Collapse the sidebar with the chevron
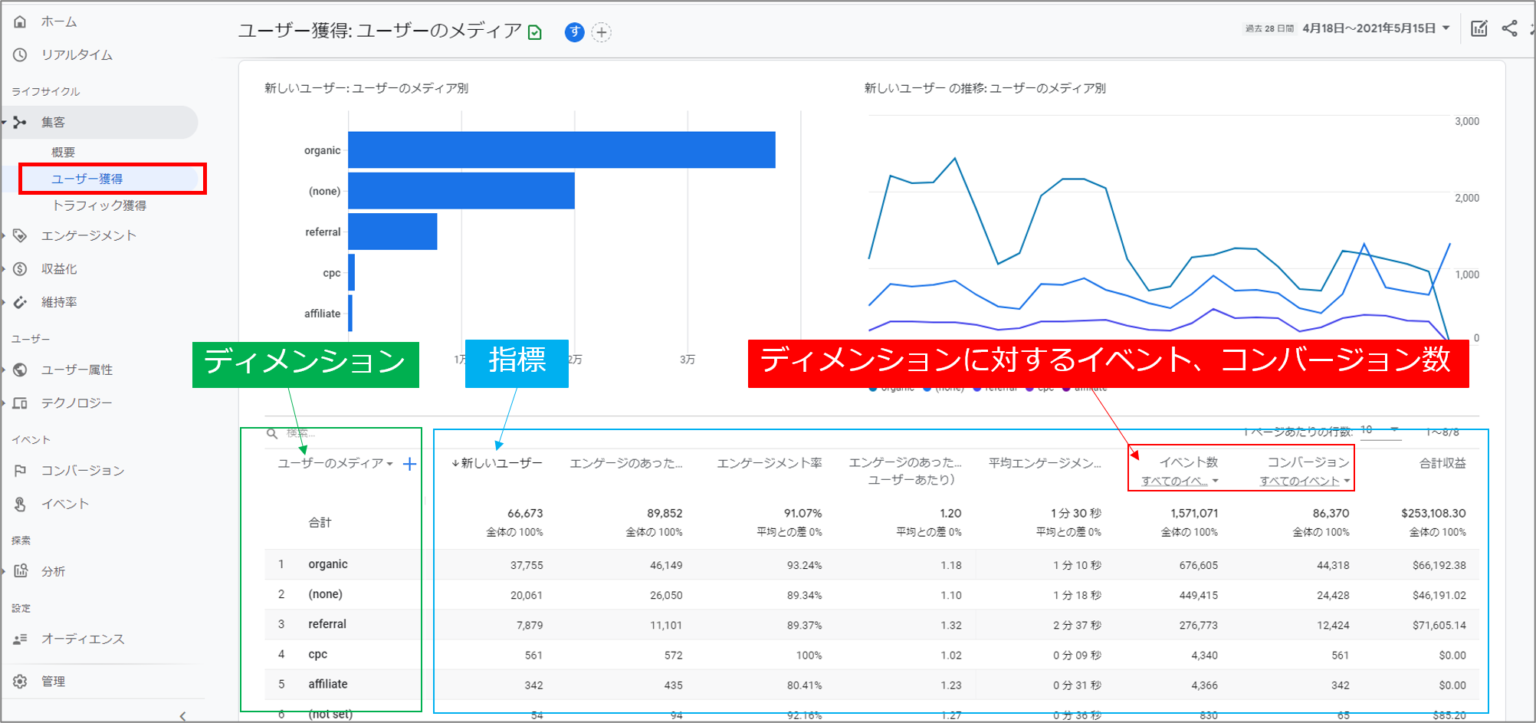 click(x=183, y=715)
